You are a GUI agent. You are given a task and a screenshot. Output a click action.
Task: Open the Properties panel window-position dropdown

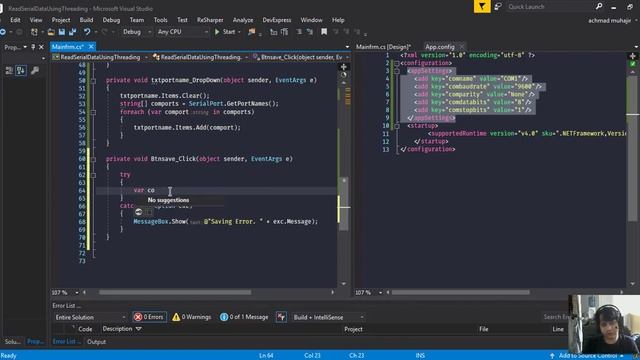[25, 47]
